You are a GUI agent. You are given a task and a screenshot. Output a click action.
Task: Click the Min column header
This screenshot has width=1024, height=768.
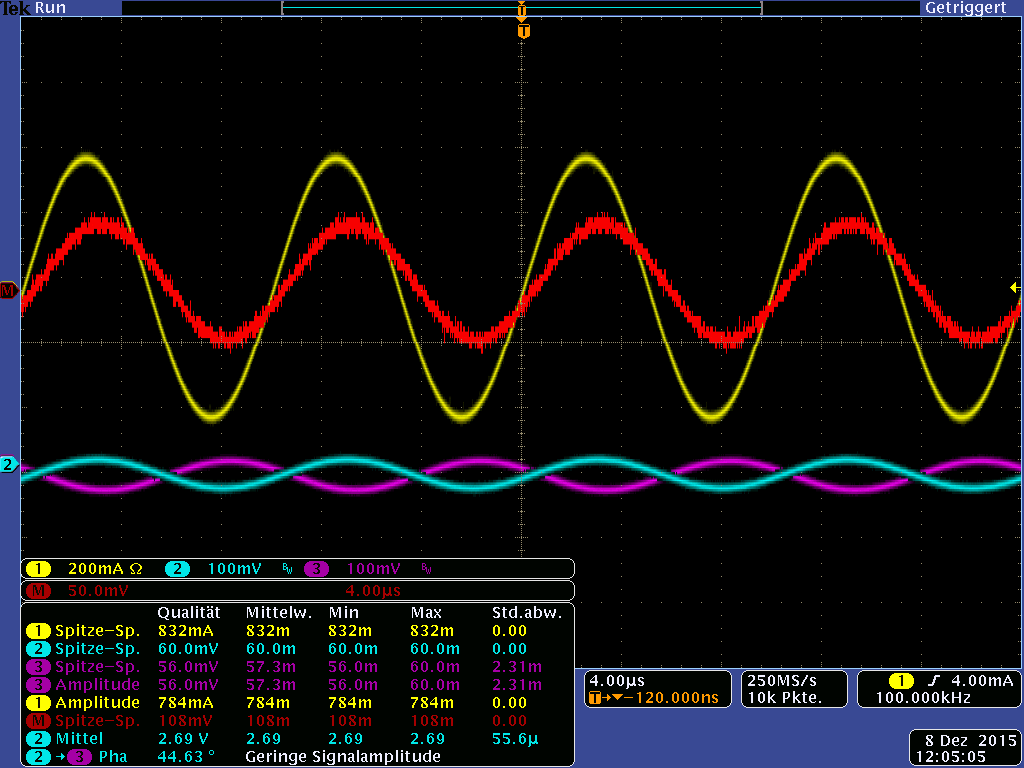(344, 613)
